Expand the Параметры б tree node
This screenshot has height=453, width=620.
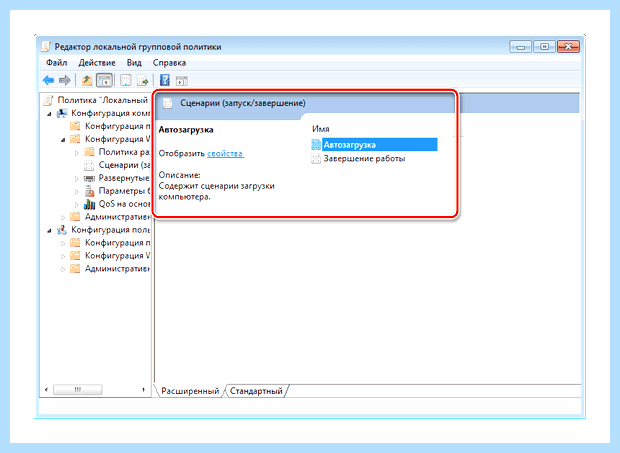tap(77, 192)
